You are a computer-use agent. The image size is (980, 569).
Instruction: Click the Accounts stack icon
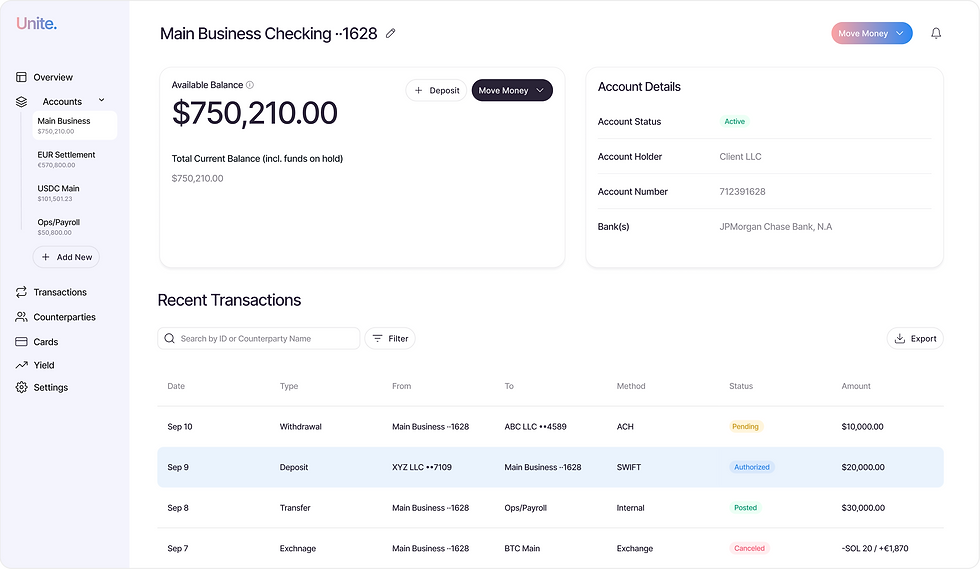click(x=21, y=101)
